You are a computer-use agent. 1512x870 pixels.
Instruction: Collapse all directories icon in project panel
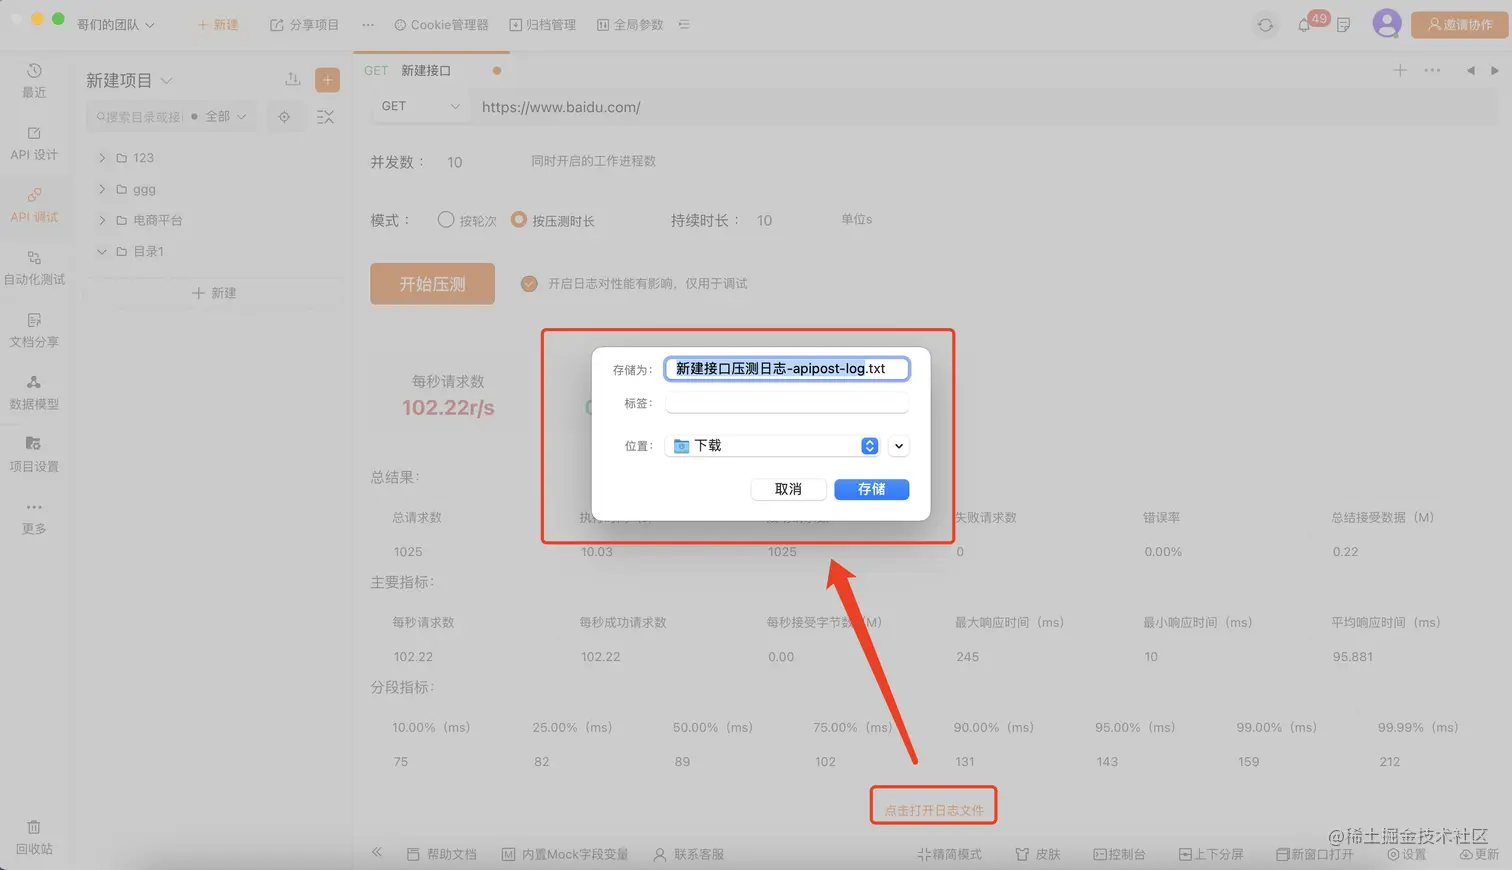(325, 117)
